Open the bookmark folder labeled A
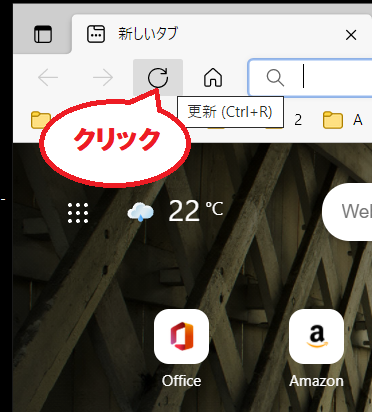Viewport: 372px width, 412px height. coord(343,120)
